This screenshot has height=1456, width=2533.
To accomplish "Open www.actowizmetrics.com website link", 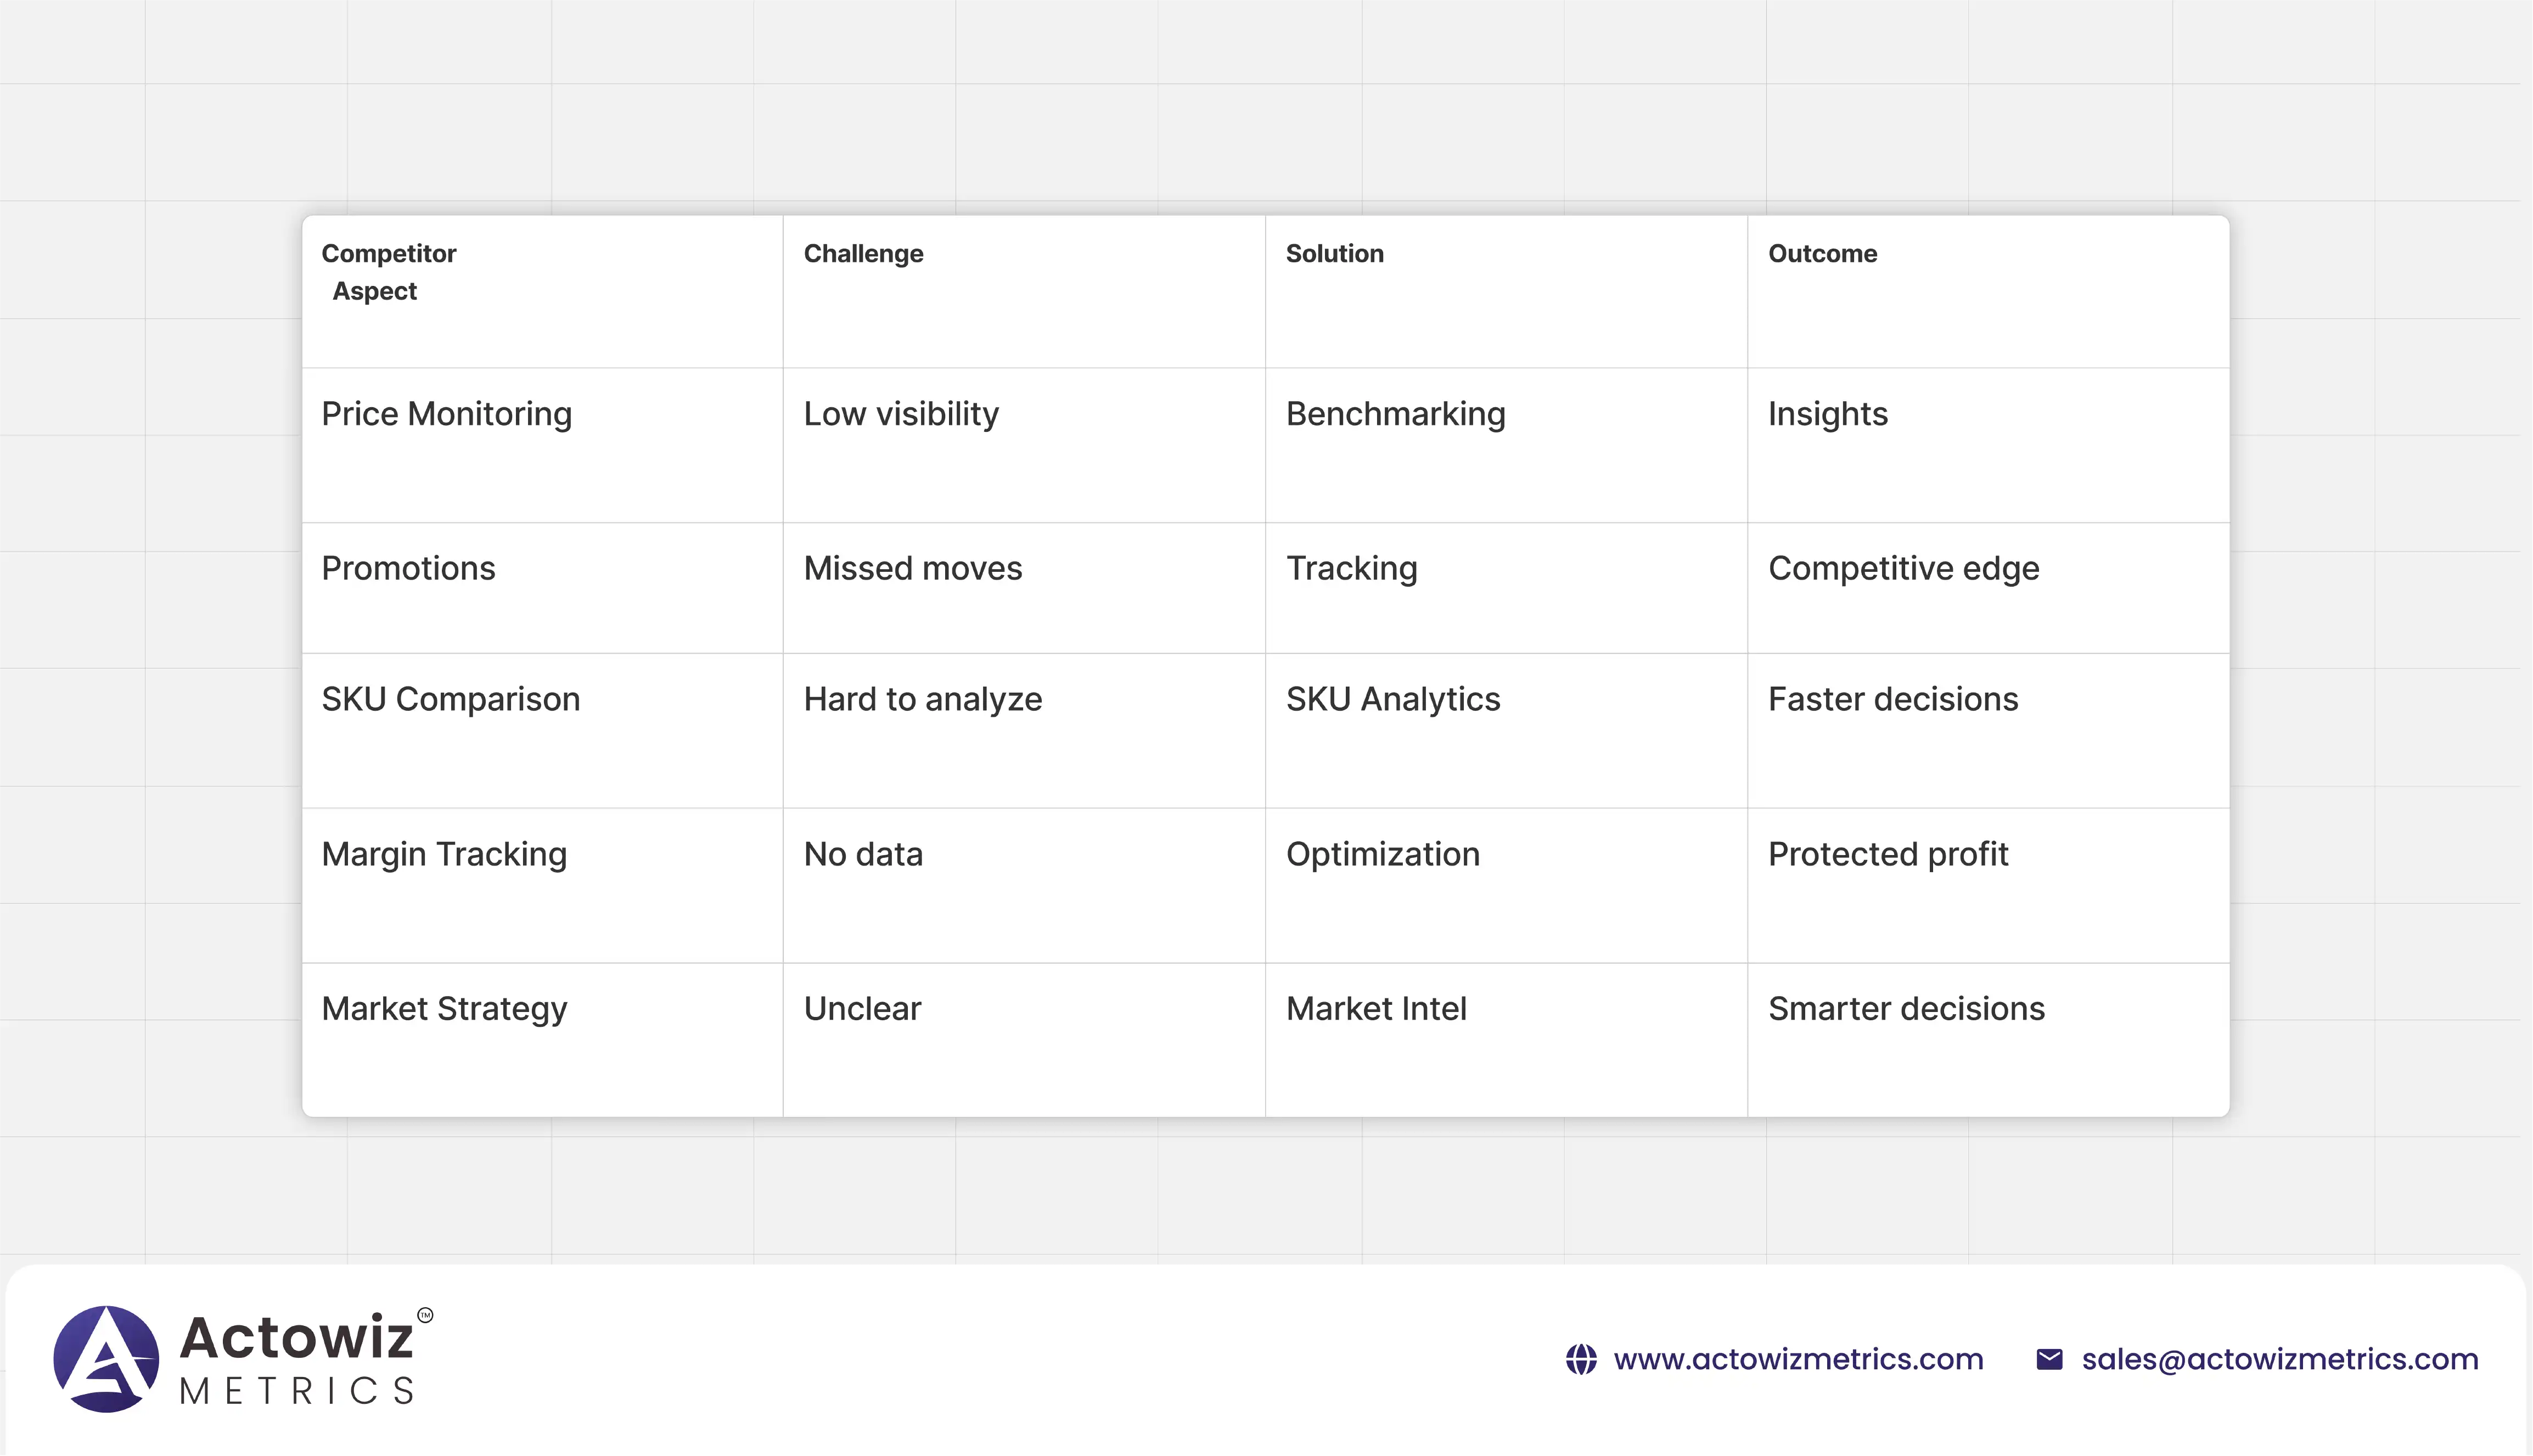I will 1798,1360.
